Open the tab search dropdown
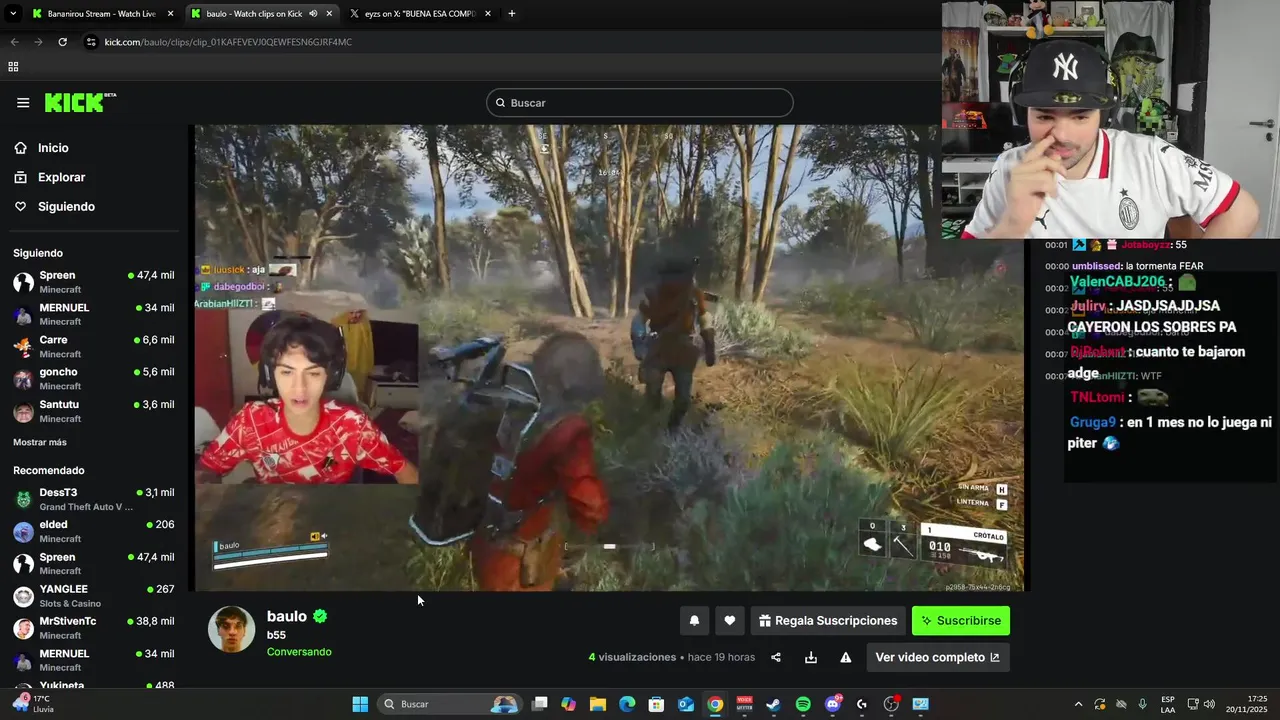This screenshot has width=1280, height=720. pyautogui.click(x=13, y=14)
